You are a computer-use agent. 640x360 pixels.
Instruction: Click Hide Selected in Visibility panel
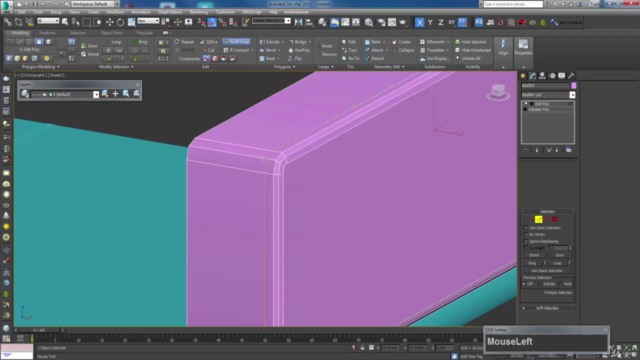[471, 42]
